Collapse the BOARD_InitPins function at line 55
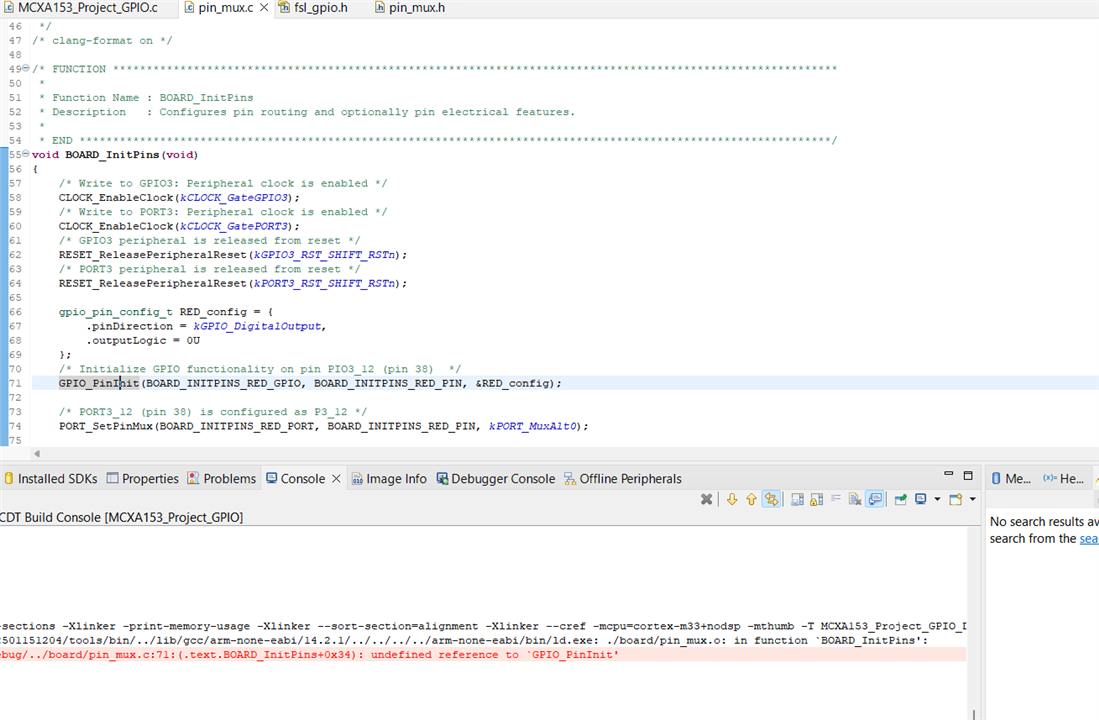The image size is (1099, 720). pos(26,155)
